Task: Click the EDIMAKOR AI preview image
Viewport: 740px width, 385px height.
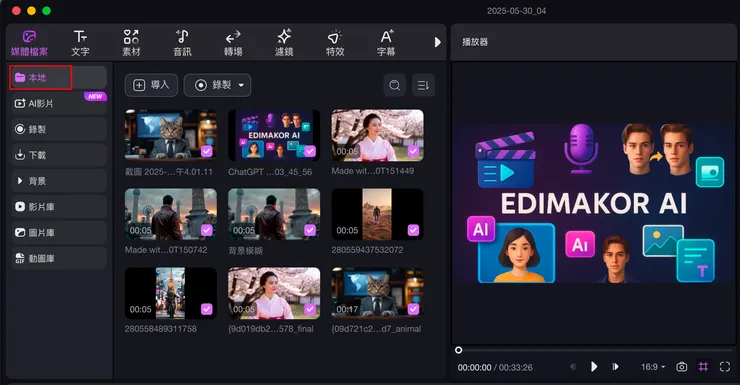Action: point(595,203)
